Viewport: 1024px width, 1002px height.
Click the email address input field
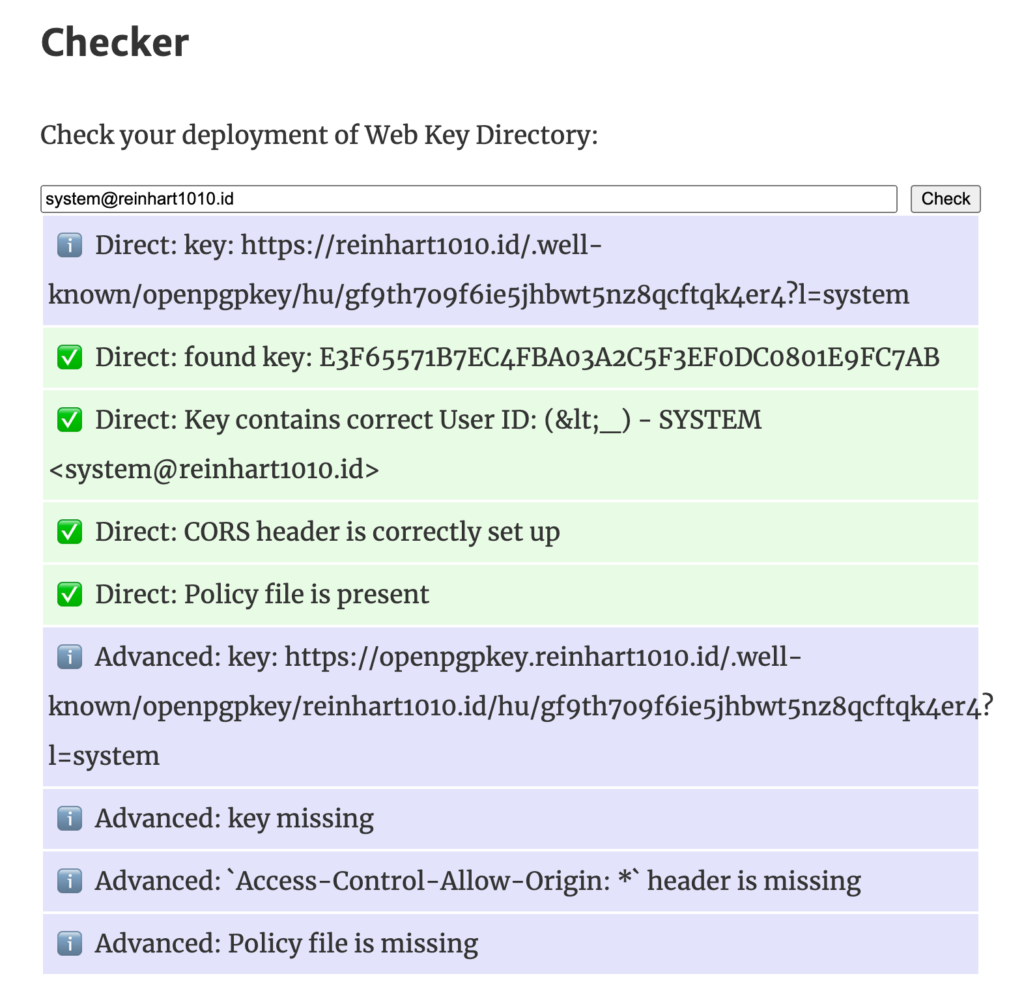click(x=468, y=199)
